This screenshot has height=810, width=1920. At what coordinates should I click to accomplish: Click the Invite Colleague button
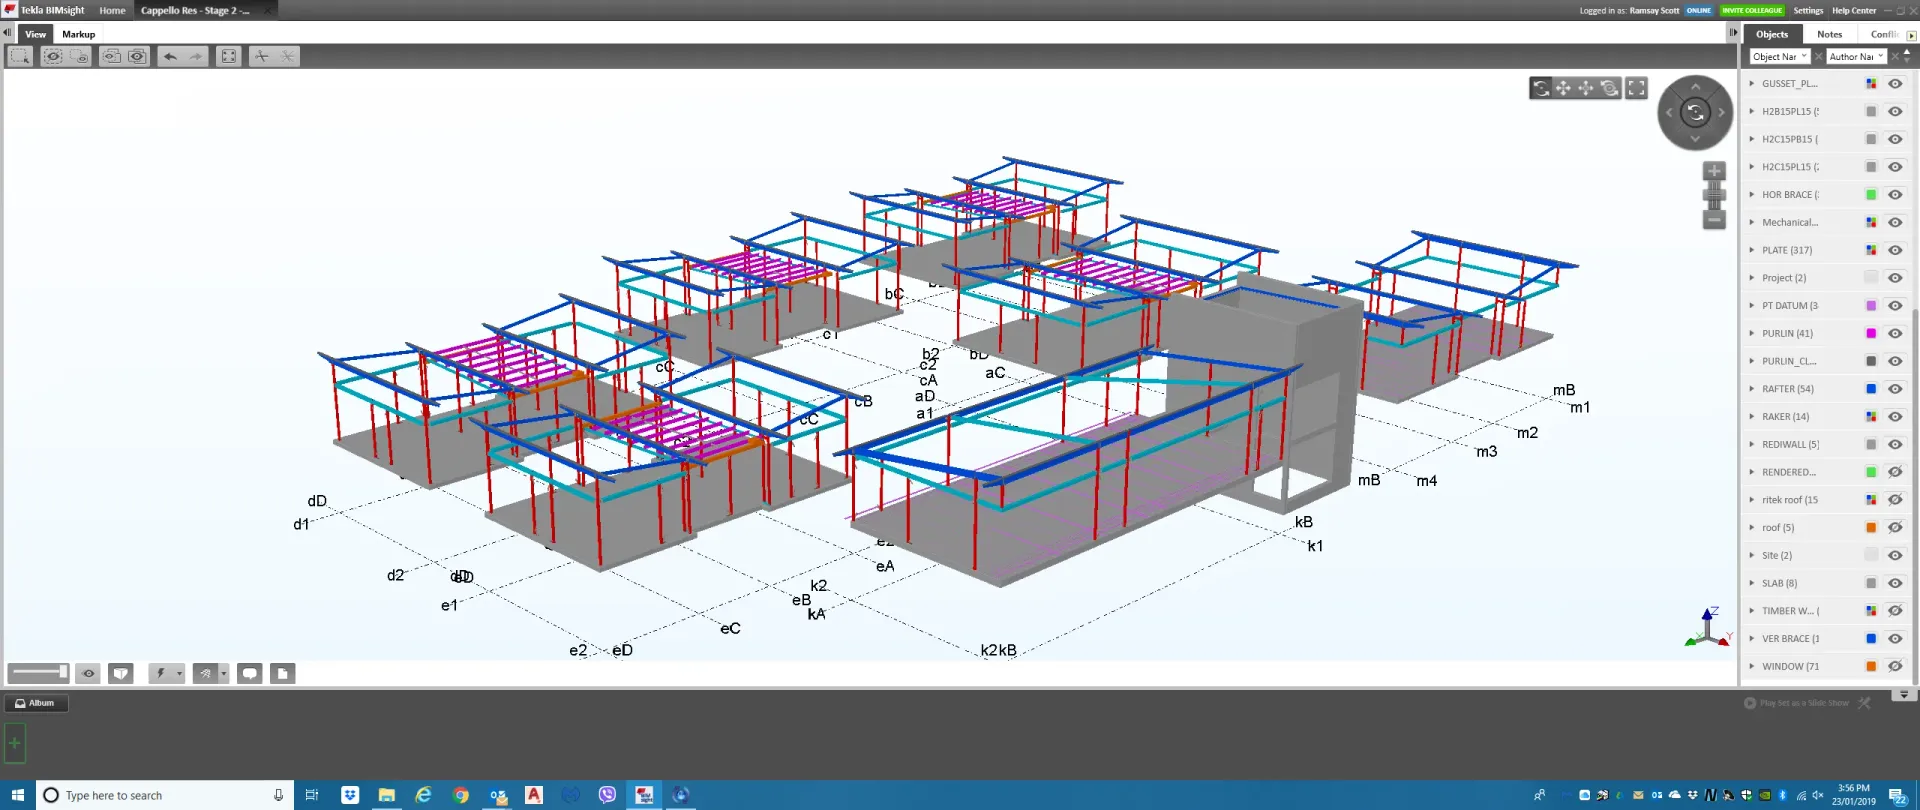click(x=1752, y=11)
